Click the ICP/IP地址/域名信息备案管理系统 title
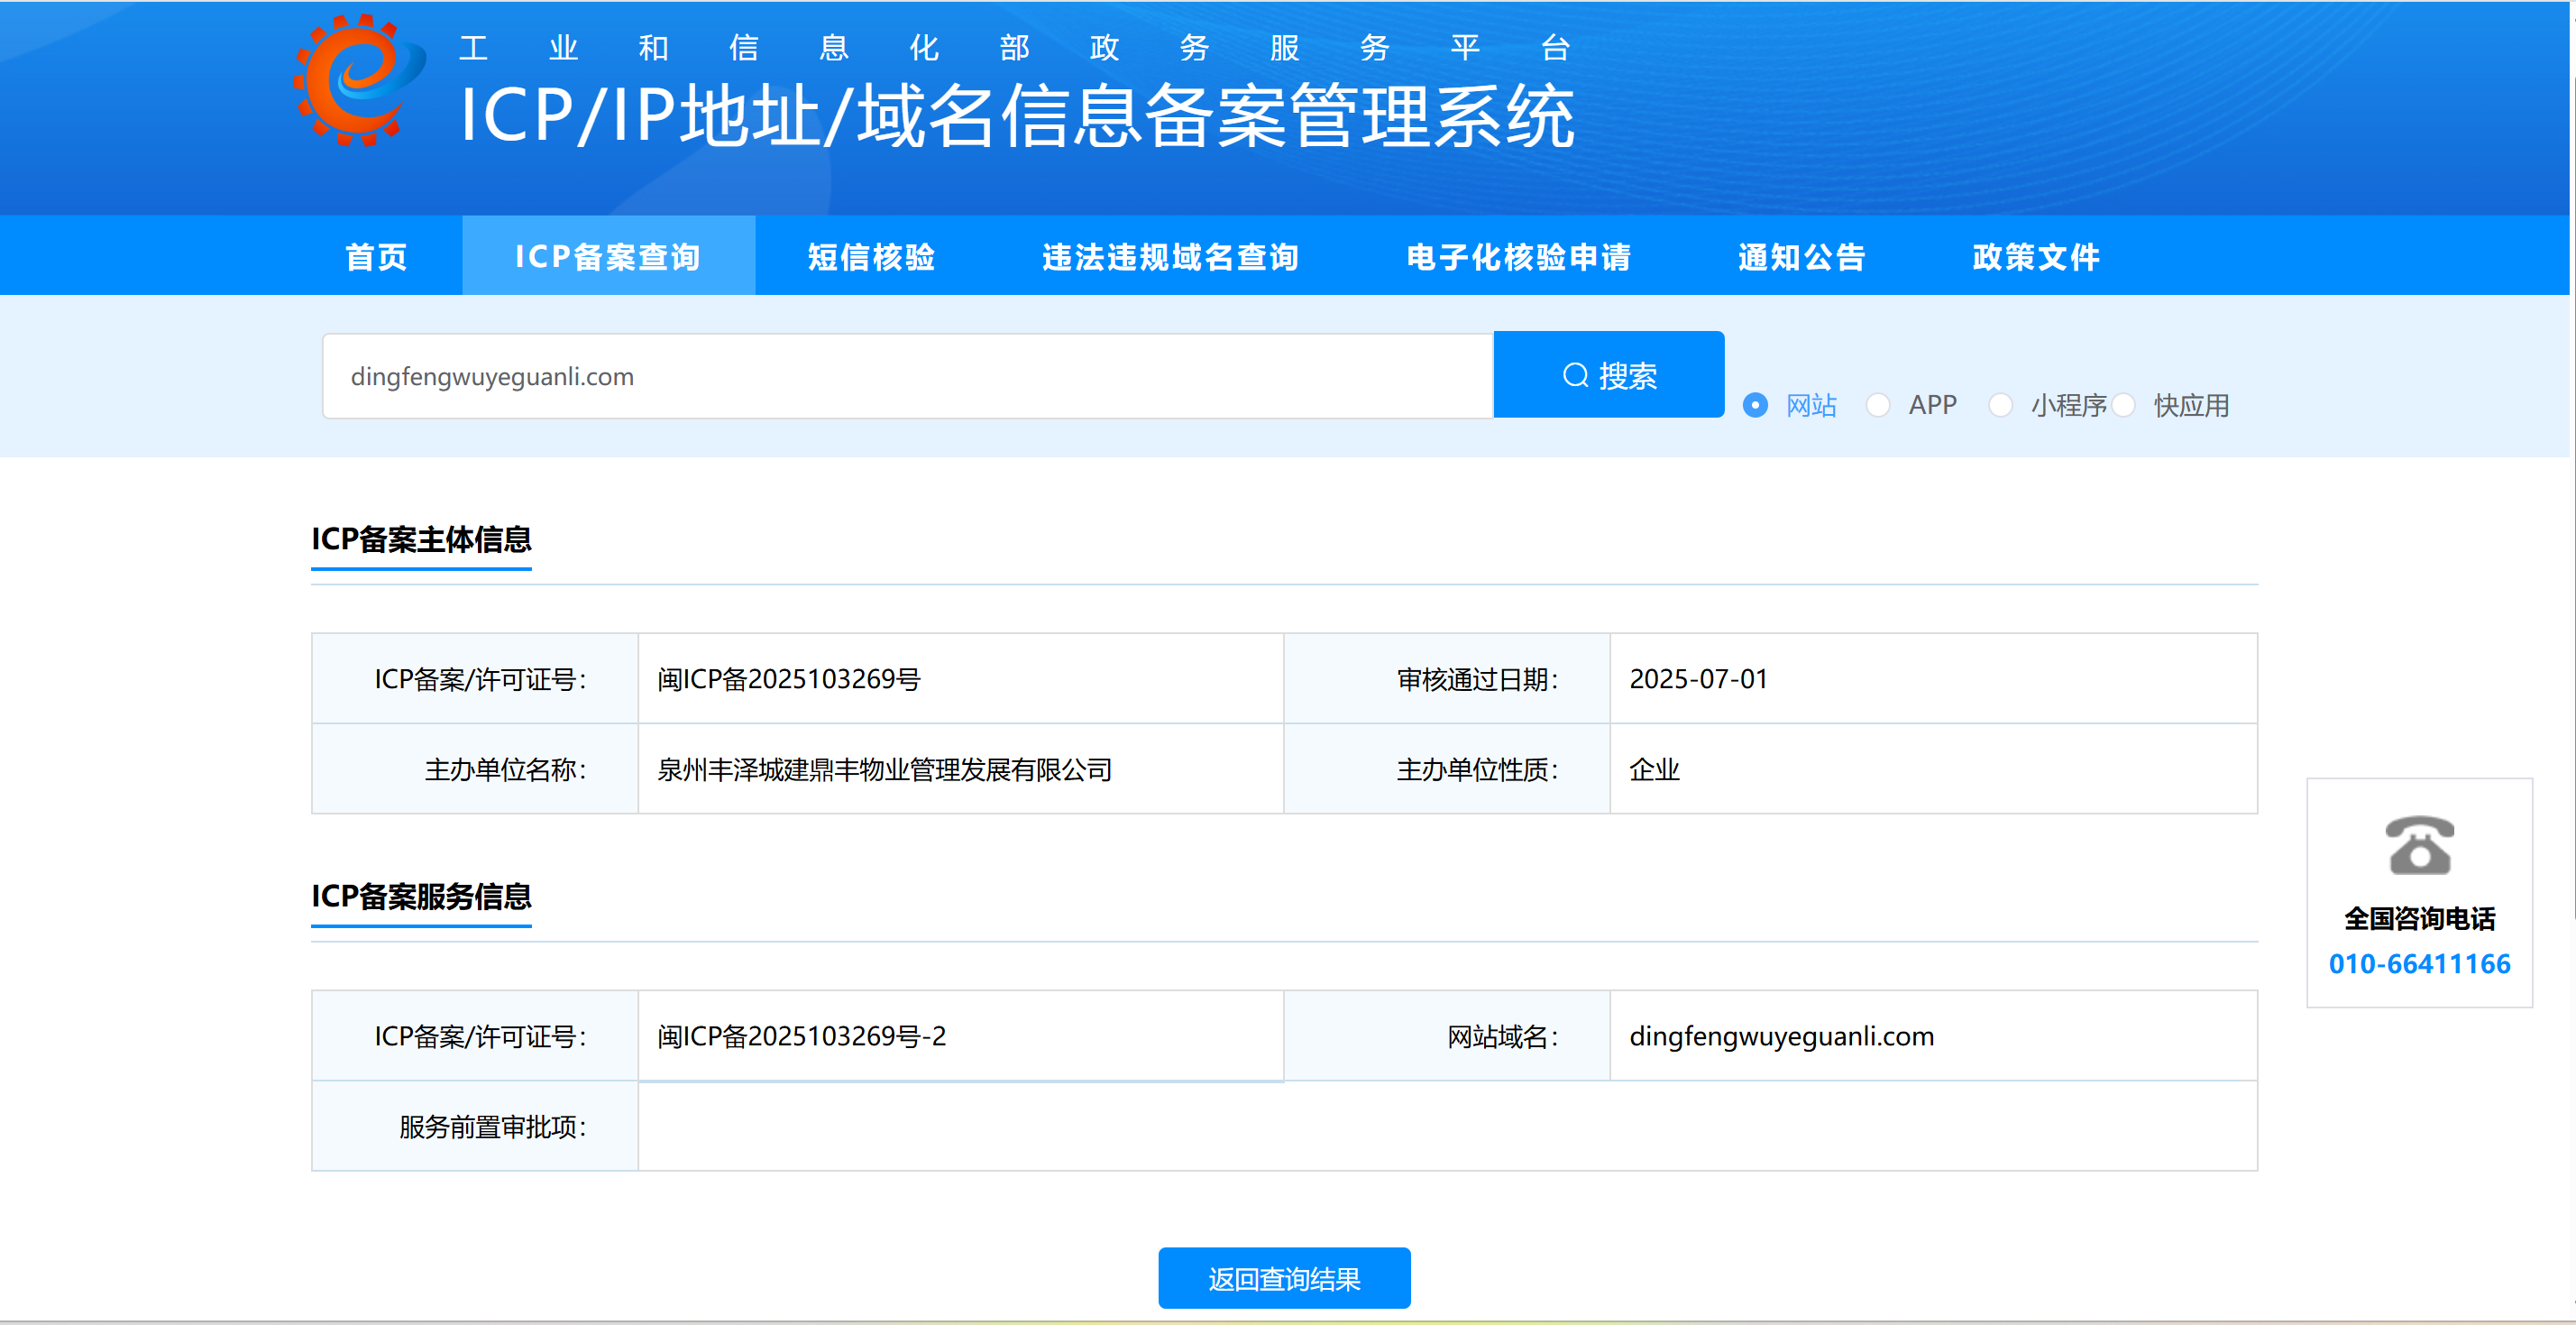The height and width of the screenshot is (1325, 2576). 1016,117
